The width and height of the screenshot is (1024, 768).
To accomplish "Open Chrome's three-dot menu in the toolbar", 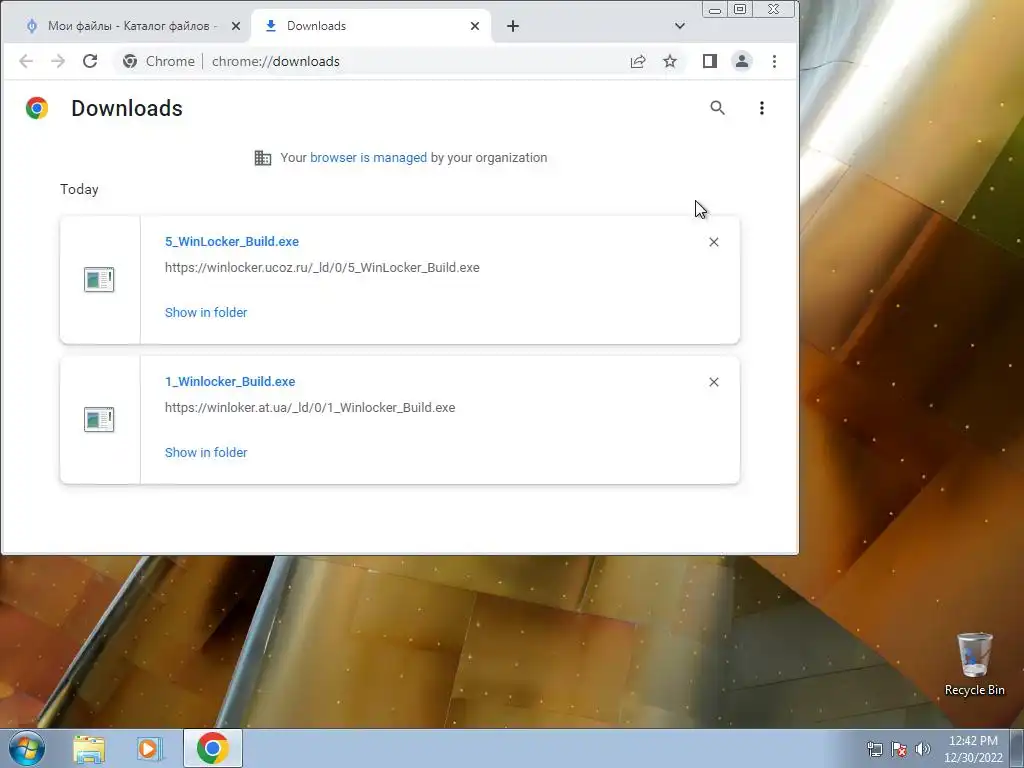I will point(775,61).
